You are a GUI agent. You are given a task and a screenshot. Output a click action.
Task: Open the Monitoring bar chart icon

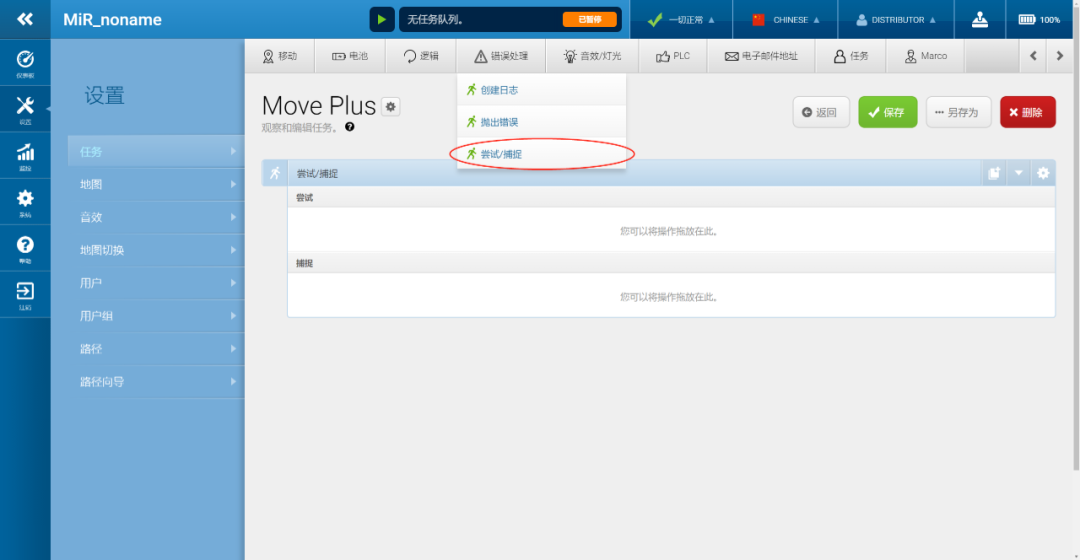tap(25, 156)
